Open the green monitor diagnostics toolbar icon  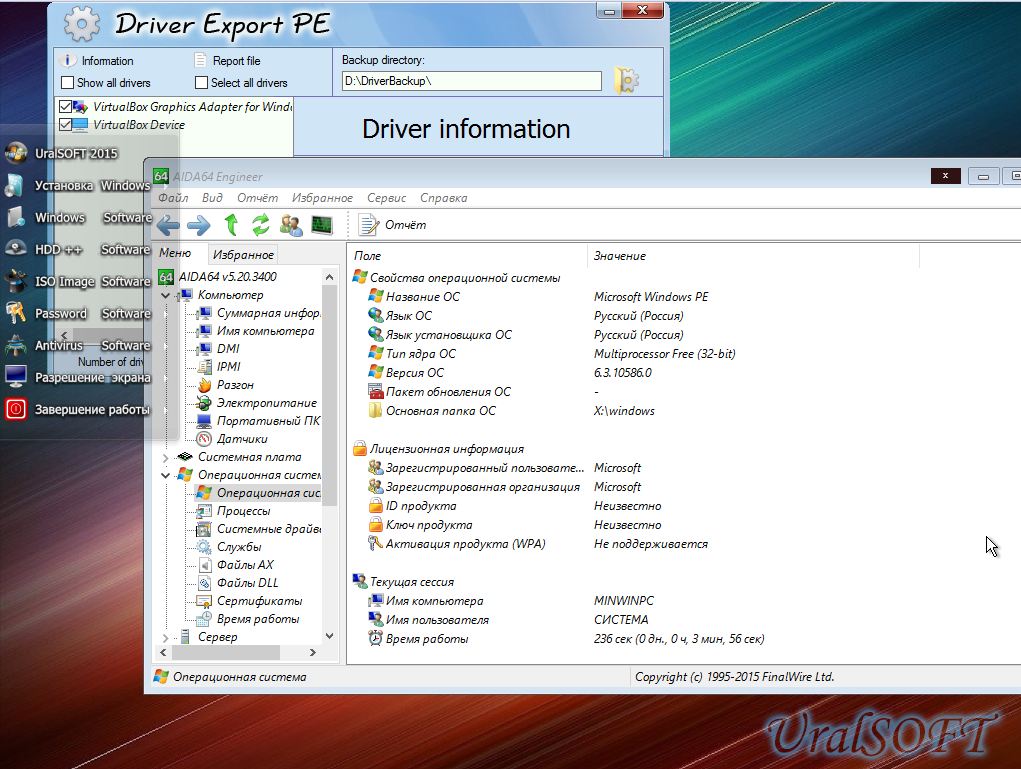321,224
